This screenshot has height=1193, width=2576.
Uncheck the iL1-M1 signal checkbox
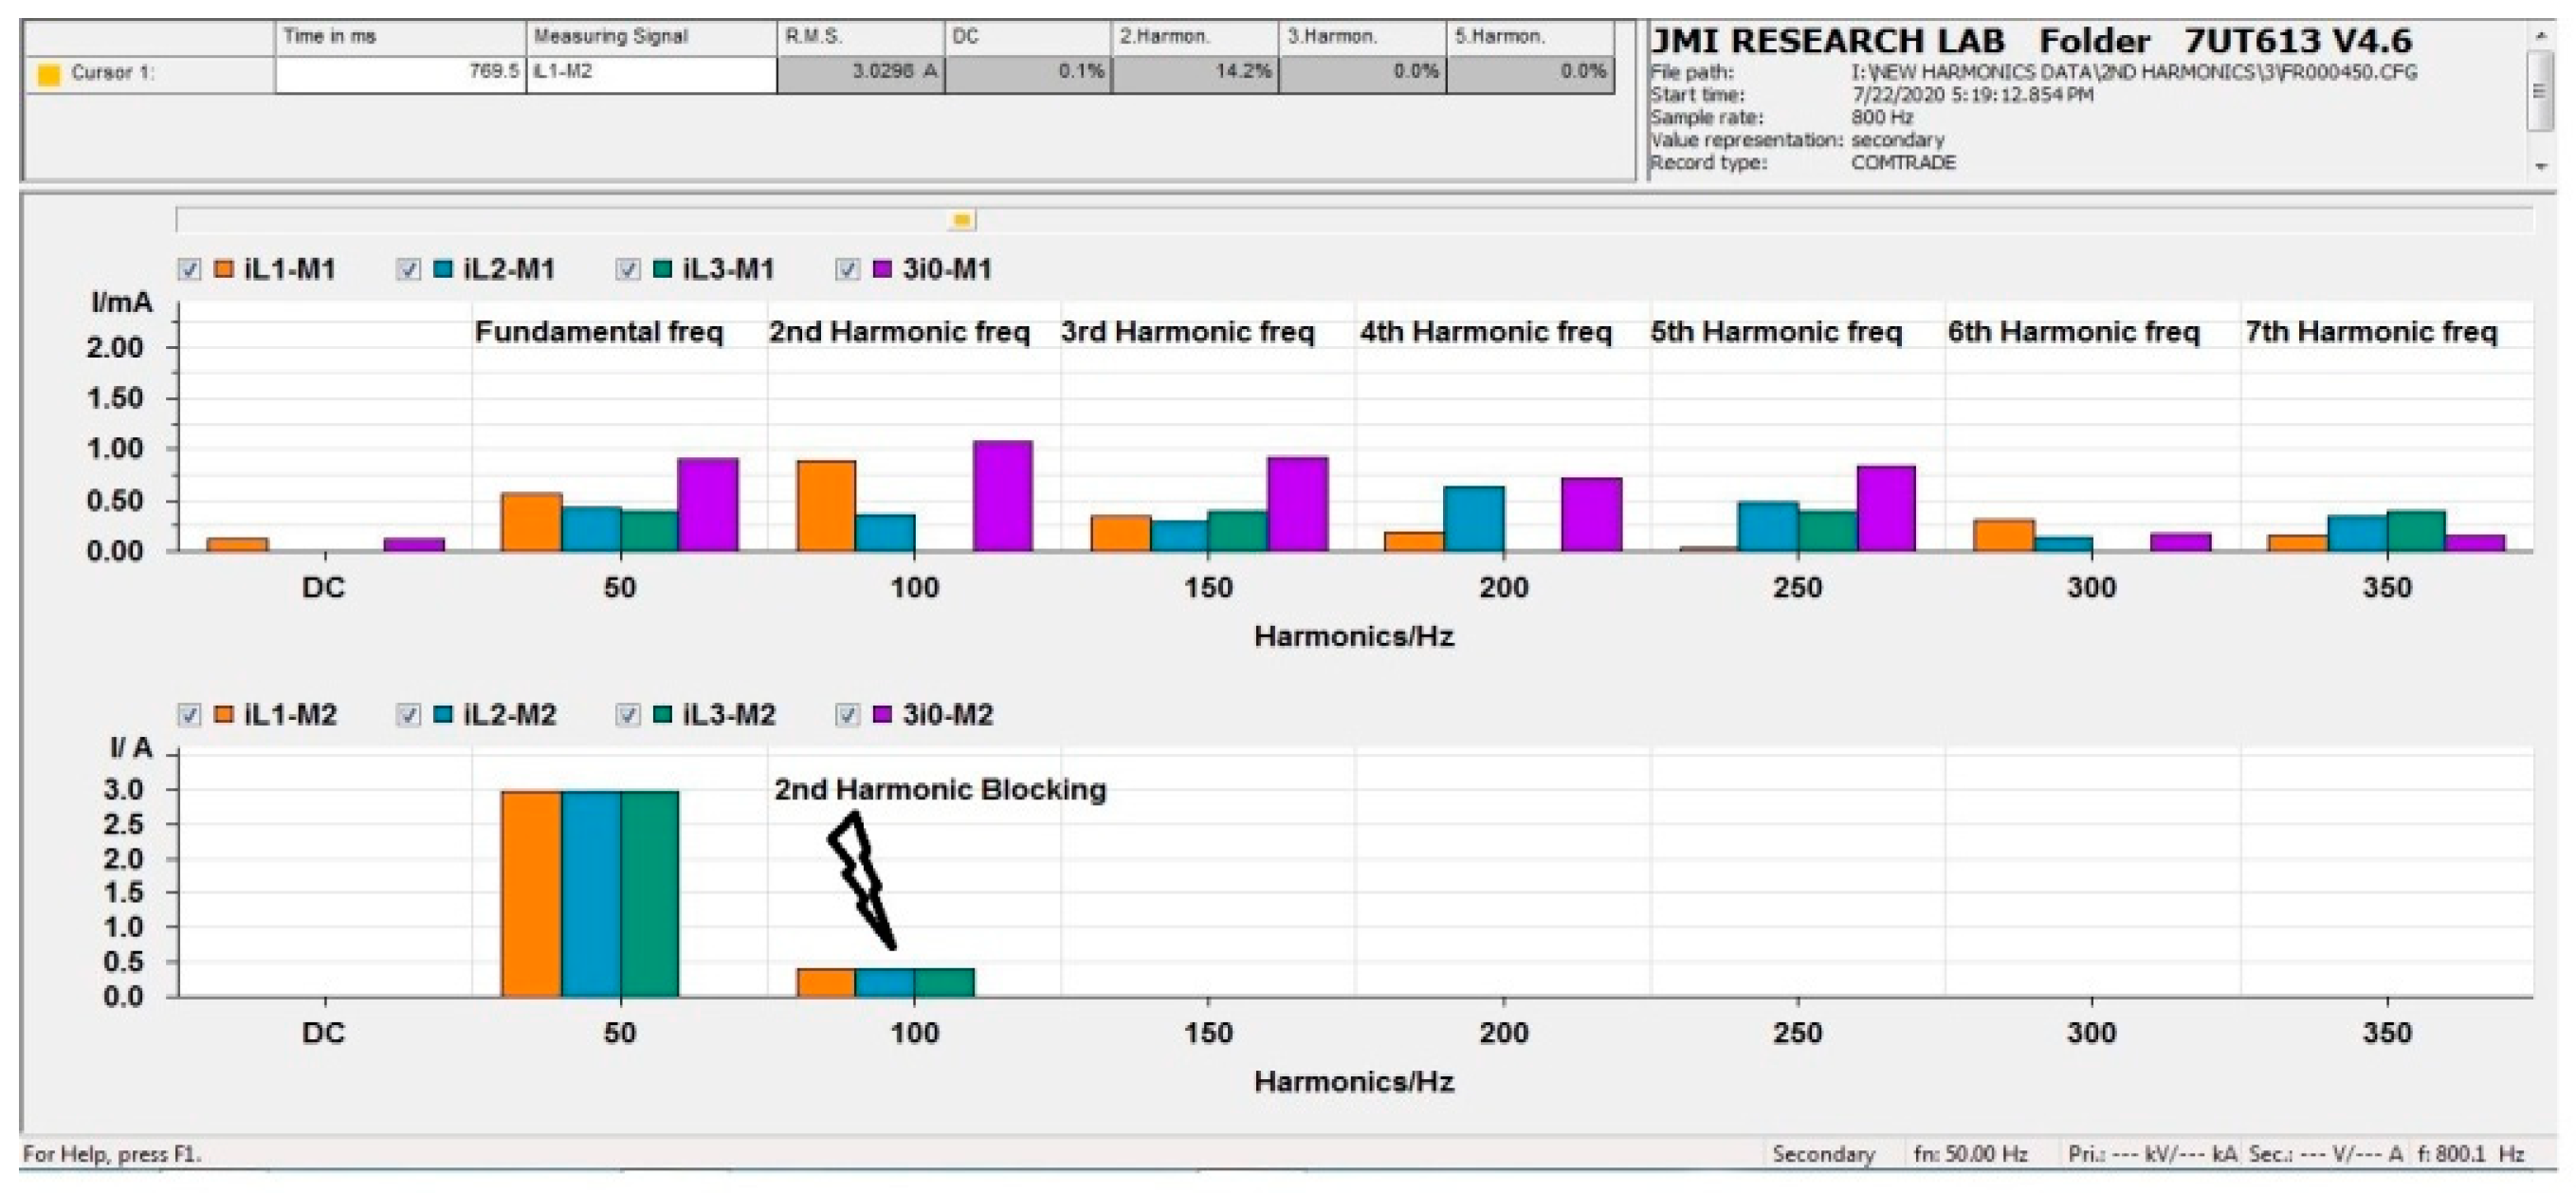pos(190,270)
